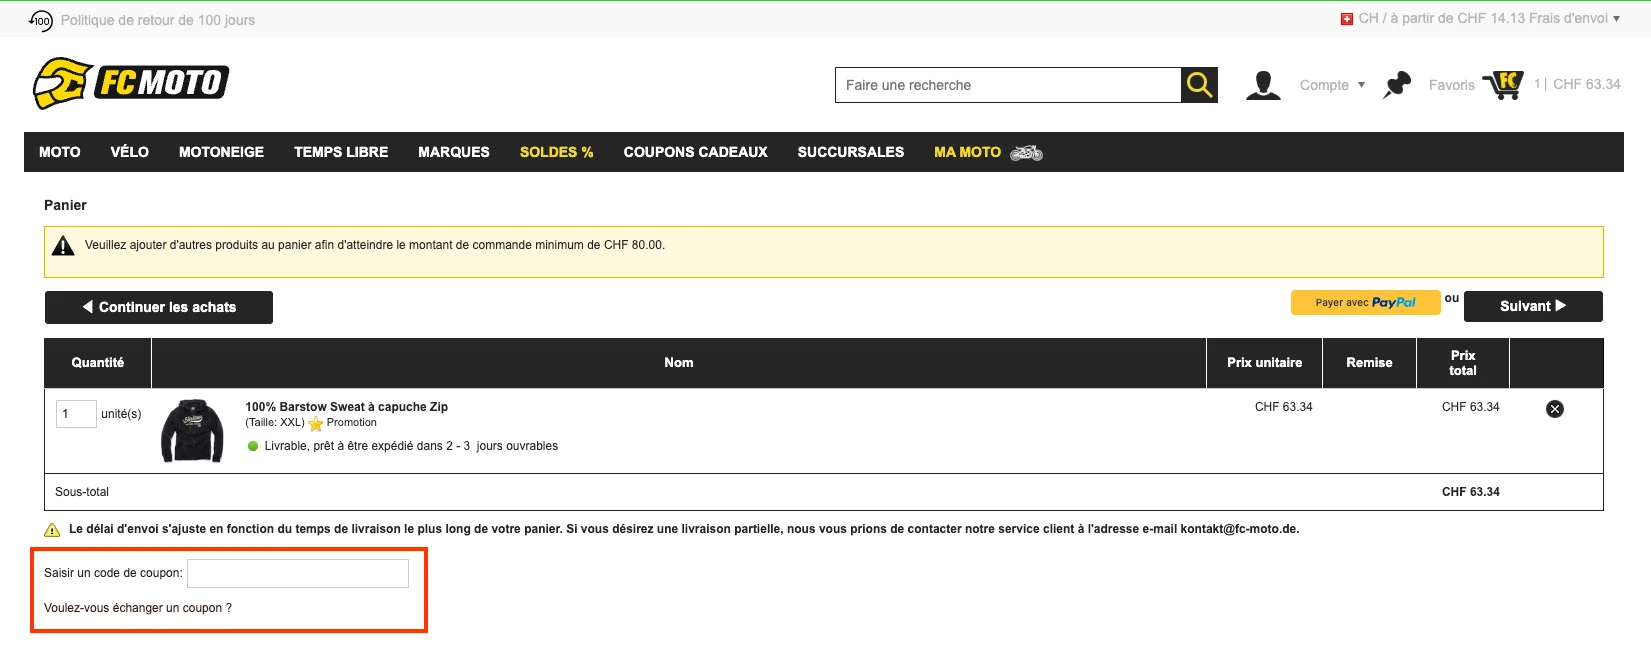Open the shopping cart icon
The width and height of the screenshot is (1651, 651).
coord(1503,84)
